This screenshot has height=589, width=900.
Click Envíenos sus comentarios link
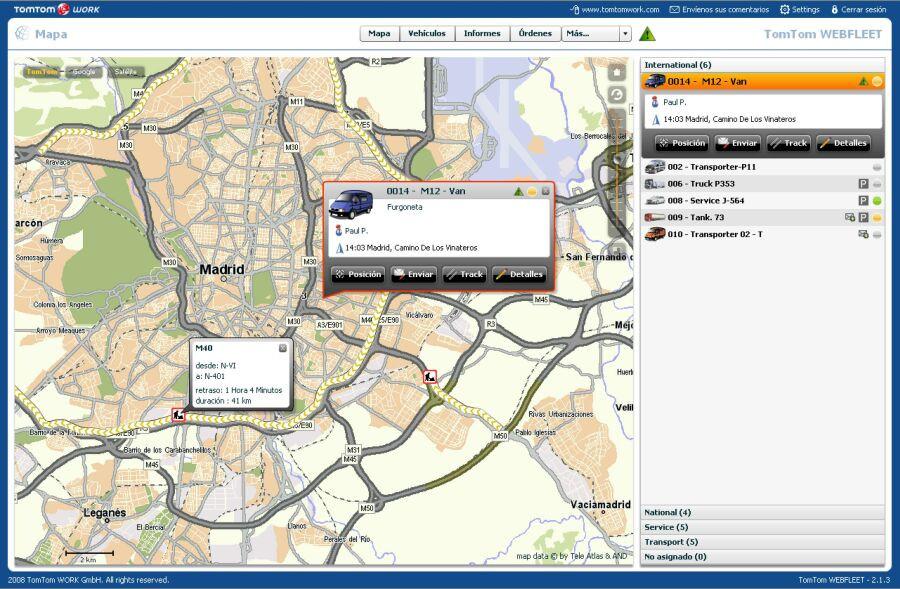point(719,9)
